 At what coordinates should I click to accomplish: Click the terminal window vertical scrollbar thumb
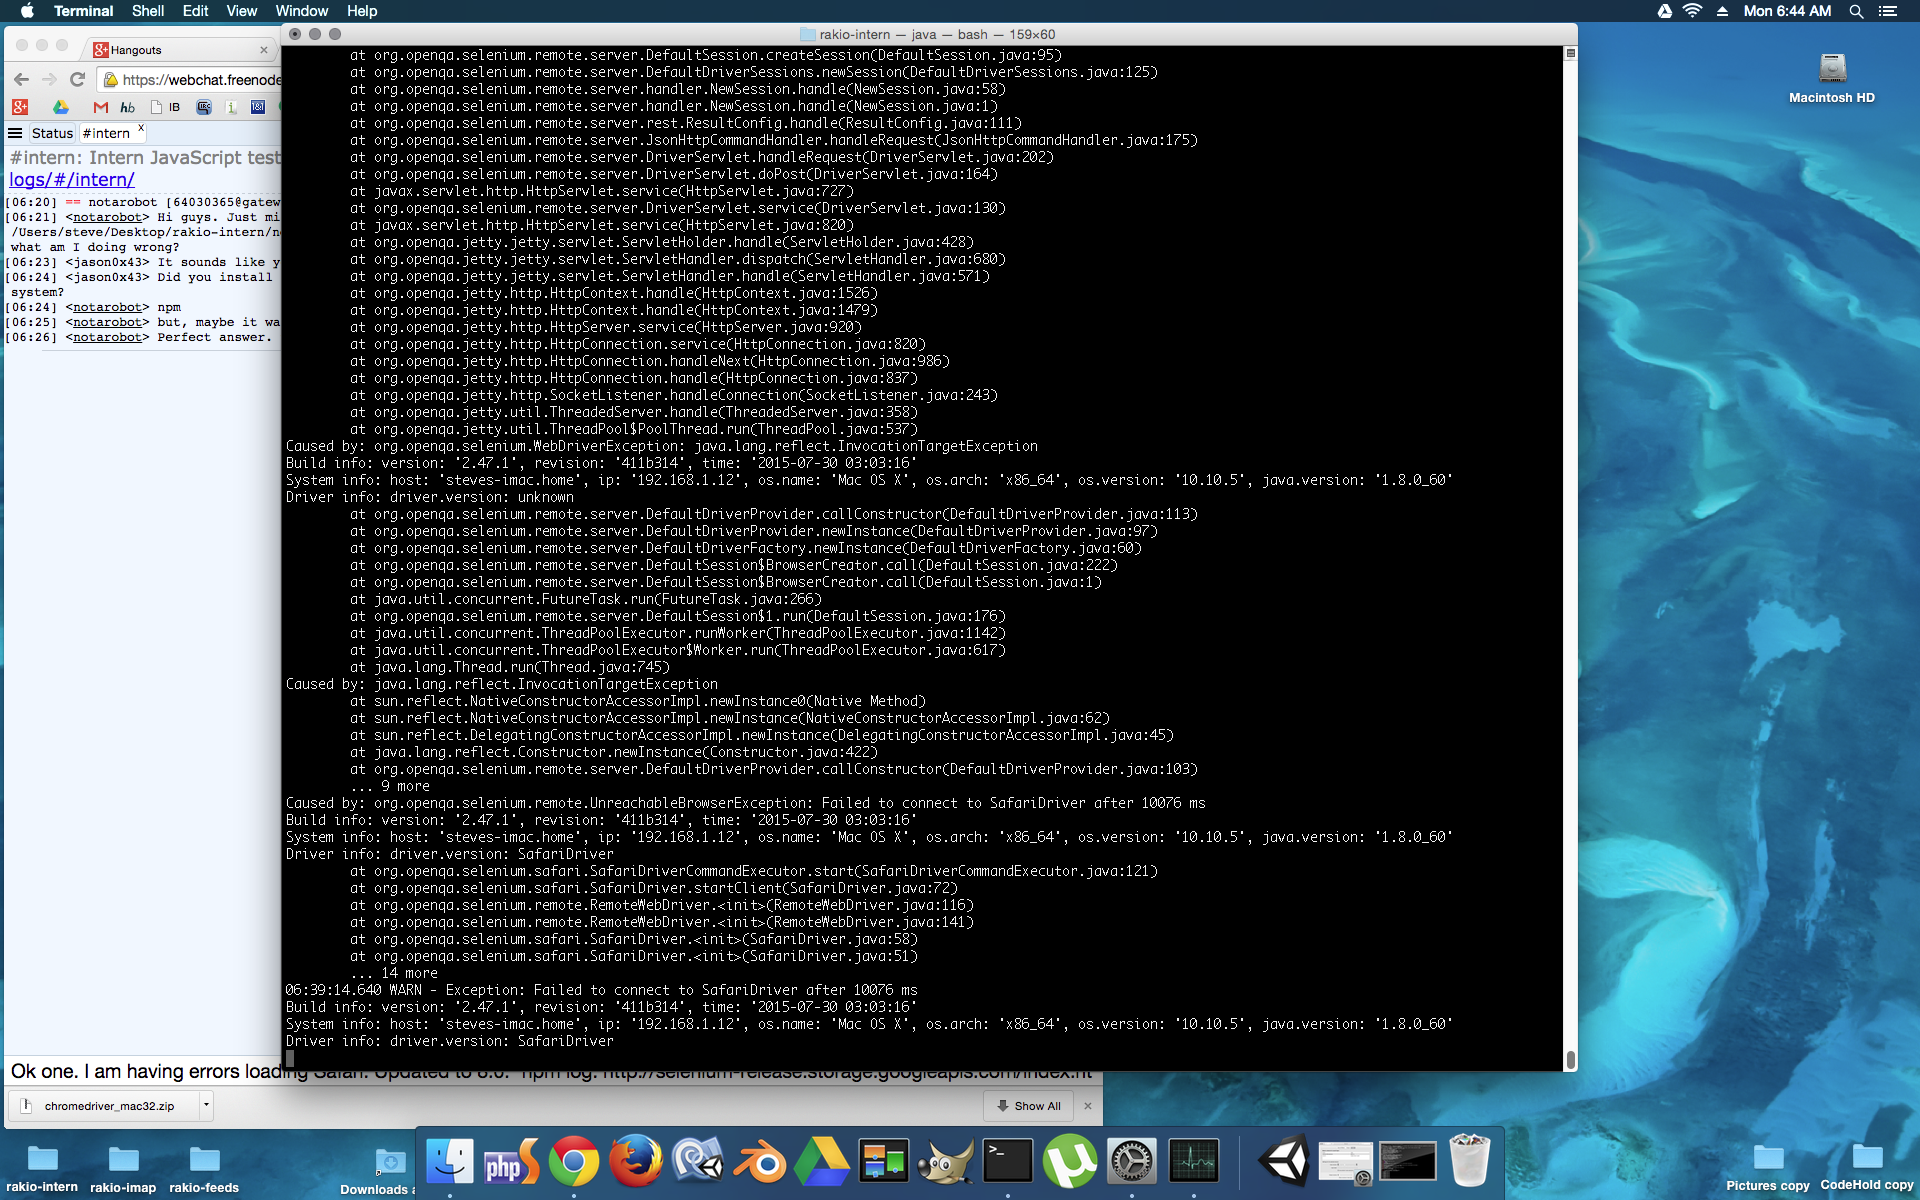point(1570,1059)
